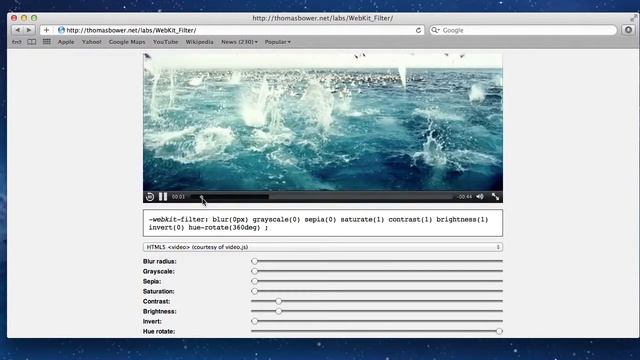This screenshot has width=640, height=360.
Task: Pause the video playback
Action: pos(163,197)
